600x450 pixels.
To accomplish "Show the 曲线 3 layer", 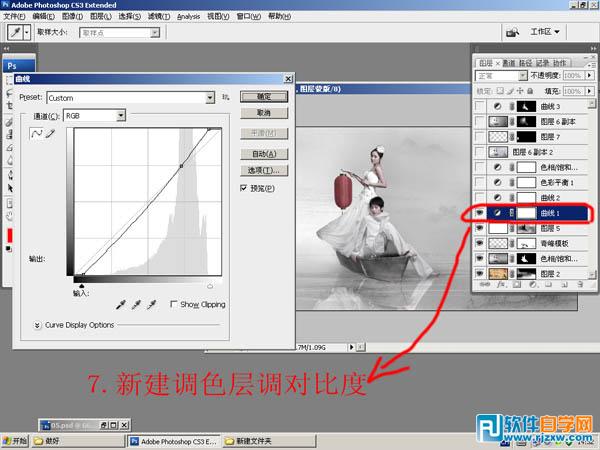I will coord(480,106).
